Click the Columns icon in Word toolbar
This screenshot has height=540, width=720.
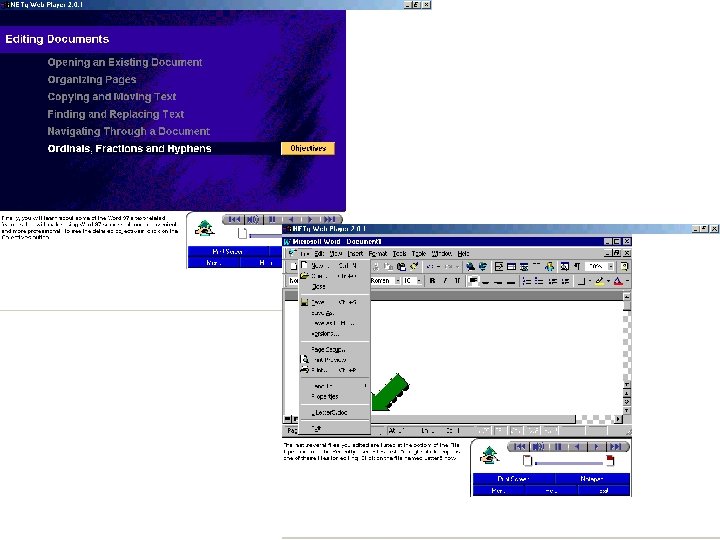536,265
